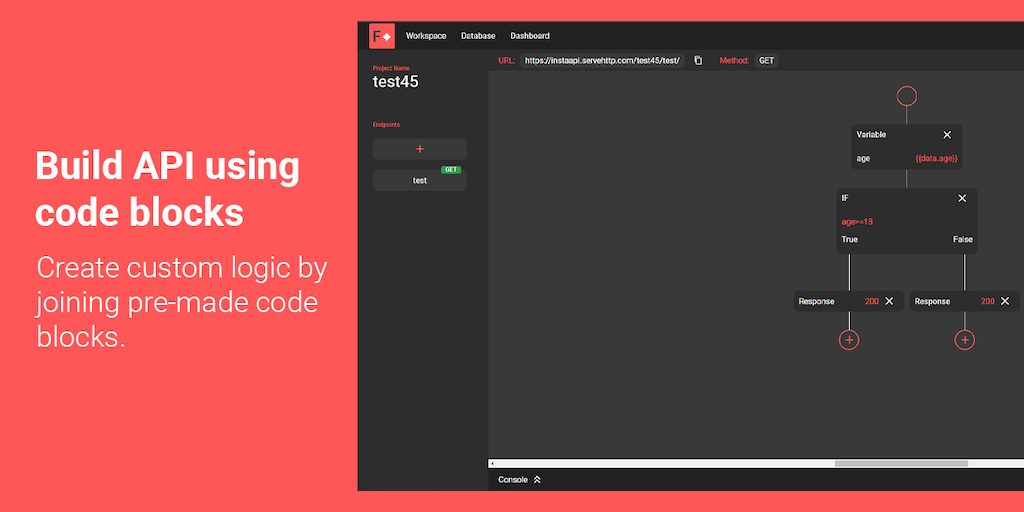Click the True branch label
Screen dimensions: 1024x512
pyautogui.click(x=850, y=240)
